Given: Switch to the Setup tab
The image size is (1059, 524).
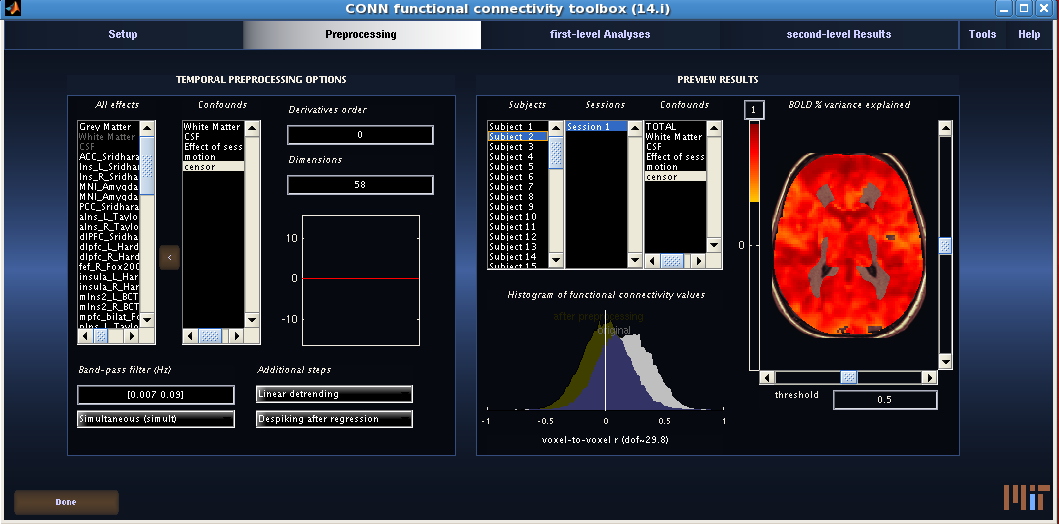Looking at the screenshot, I should pos(123,34).
